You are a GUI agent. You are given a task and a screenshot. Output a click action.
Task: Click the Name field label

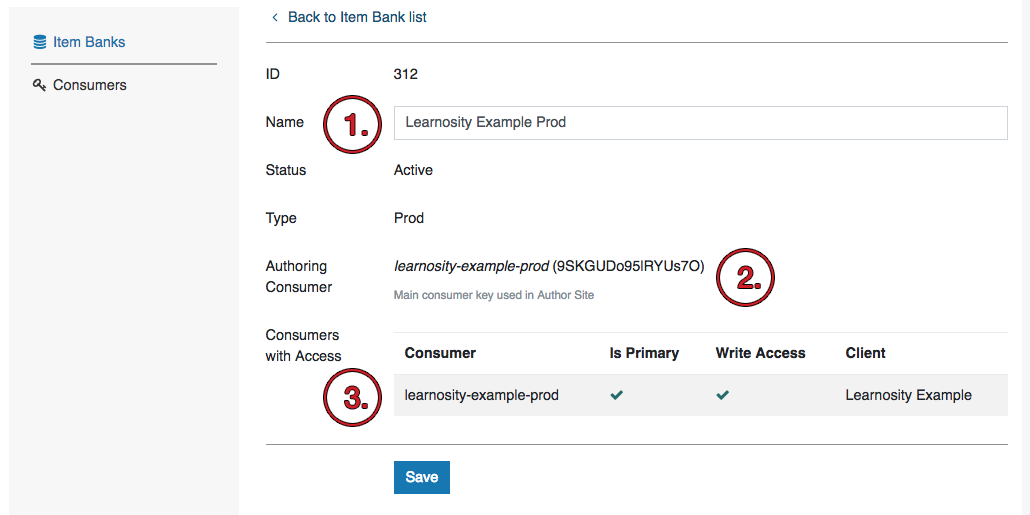pyautogui.click(x=284, y=122)
